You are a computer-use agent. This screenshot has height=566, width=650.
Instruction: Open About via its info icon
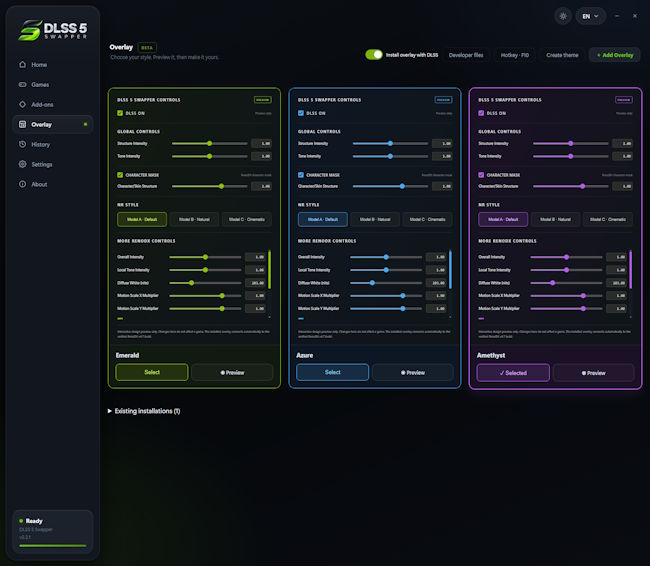(22, 184)
